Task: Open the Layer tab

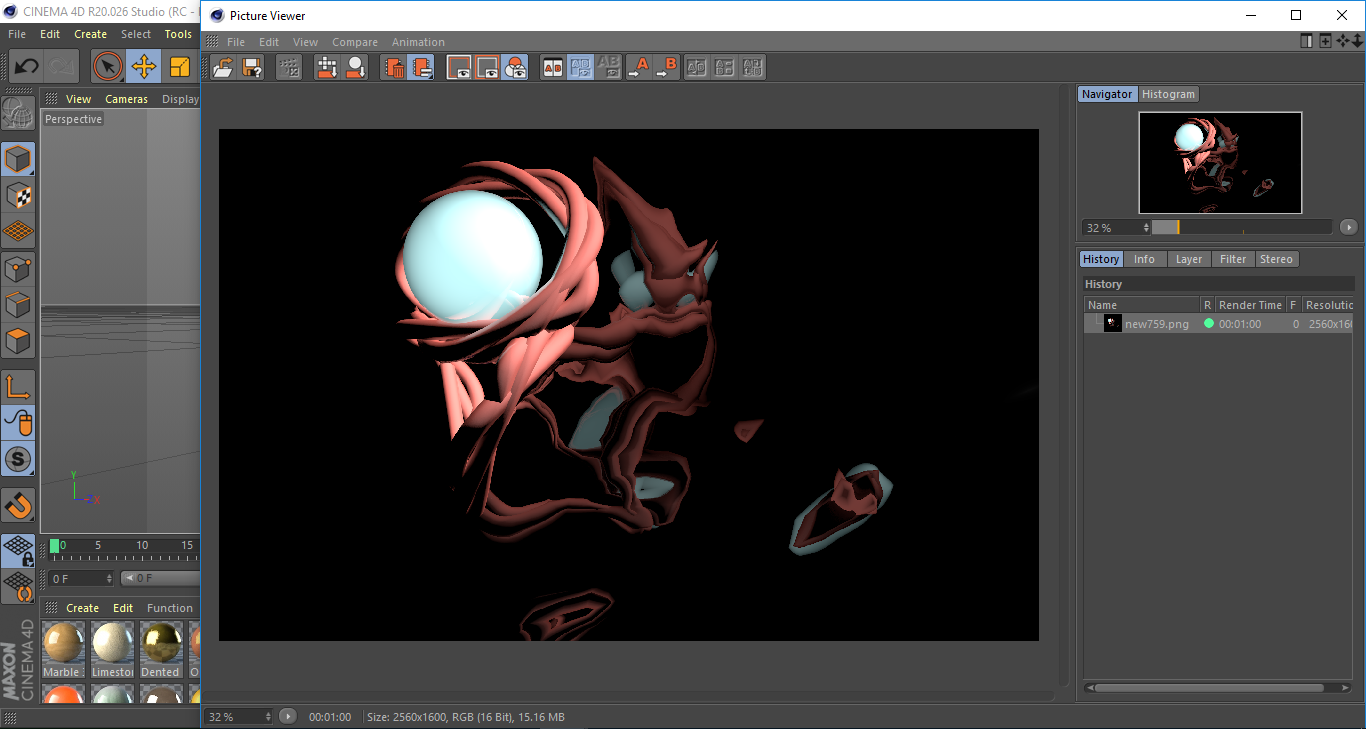Action: [x=1188, y=259]
